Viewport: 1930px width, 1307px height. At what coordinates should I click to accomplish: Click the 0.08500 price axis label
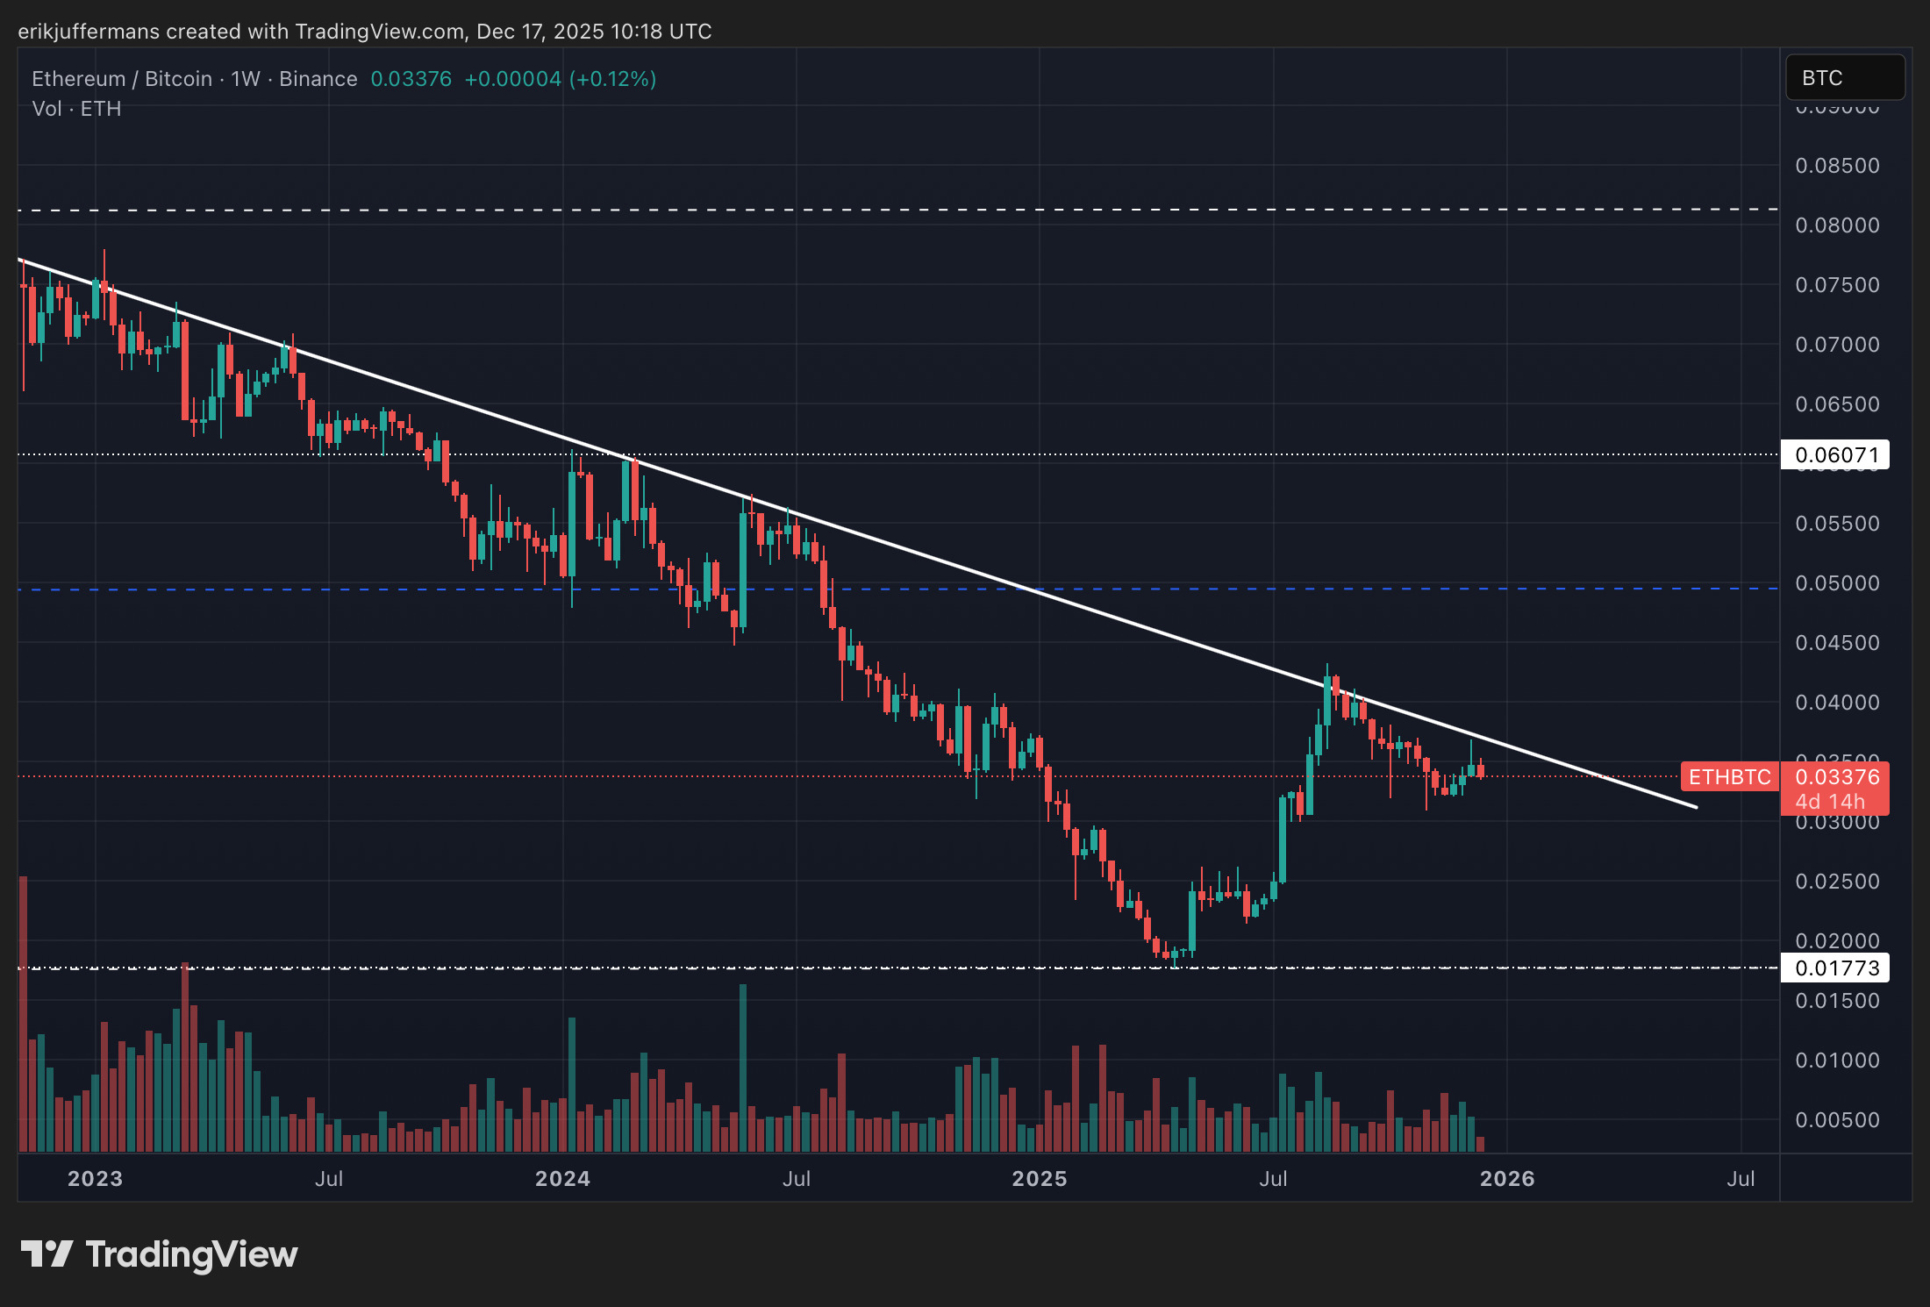coord(1836,166)
